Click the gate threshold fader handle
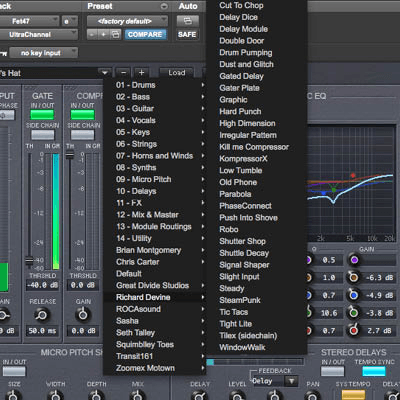 pos(29,260)
